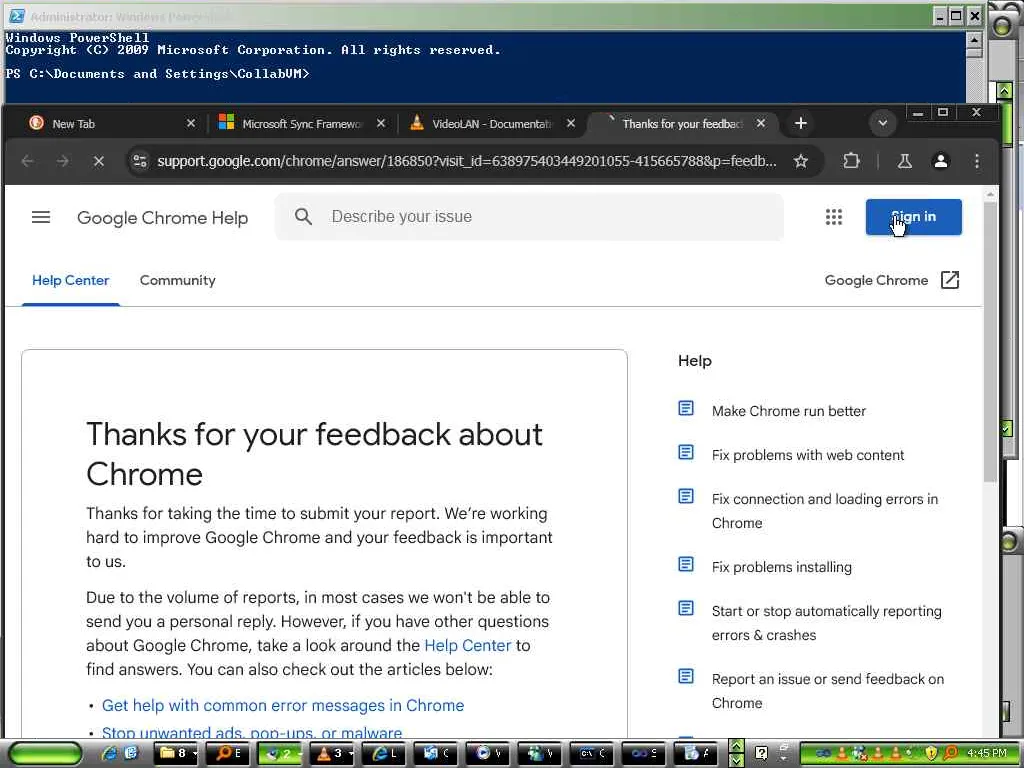
Task: Open the folder group taskbar button
Action: click(x=178, y=754)
